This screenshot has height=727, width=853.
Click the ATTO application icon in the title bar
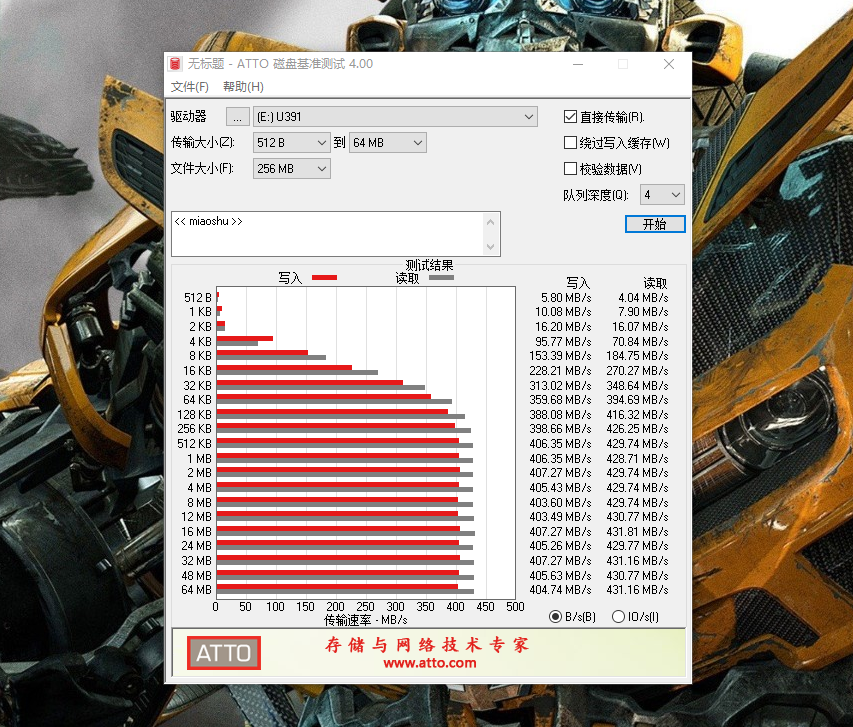tap(174, 63)
